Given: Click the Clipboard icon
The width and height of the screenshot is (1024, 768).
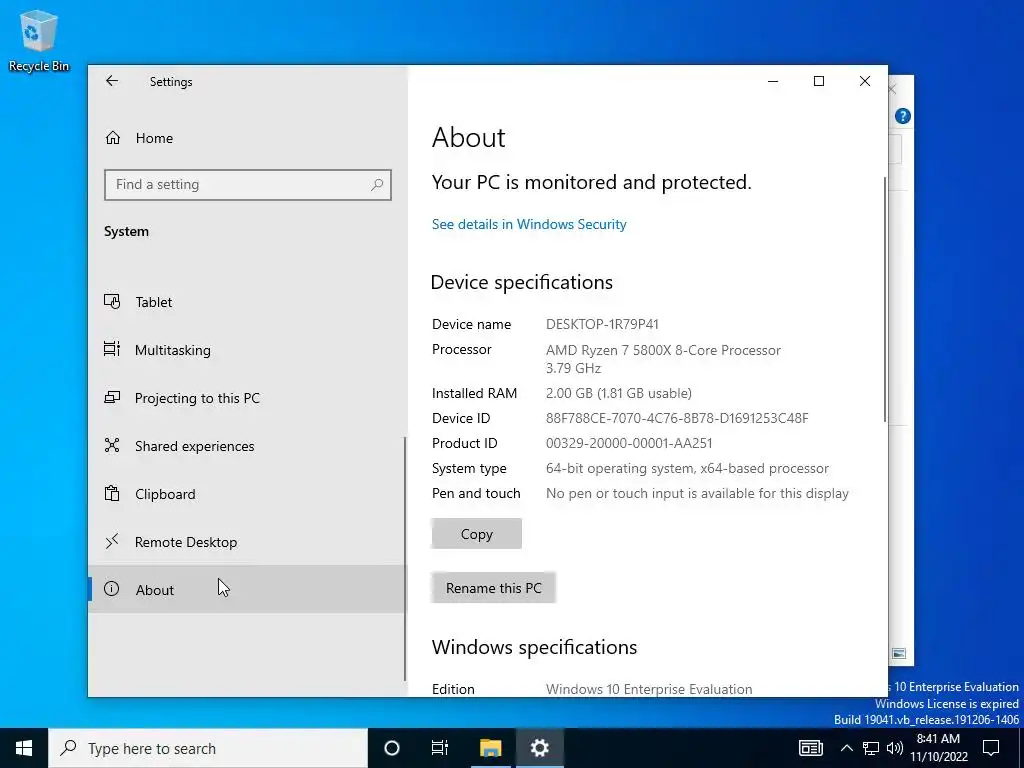Looking at the screenshot, I should (112, 493).
